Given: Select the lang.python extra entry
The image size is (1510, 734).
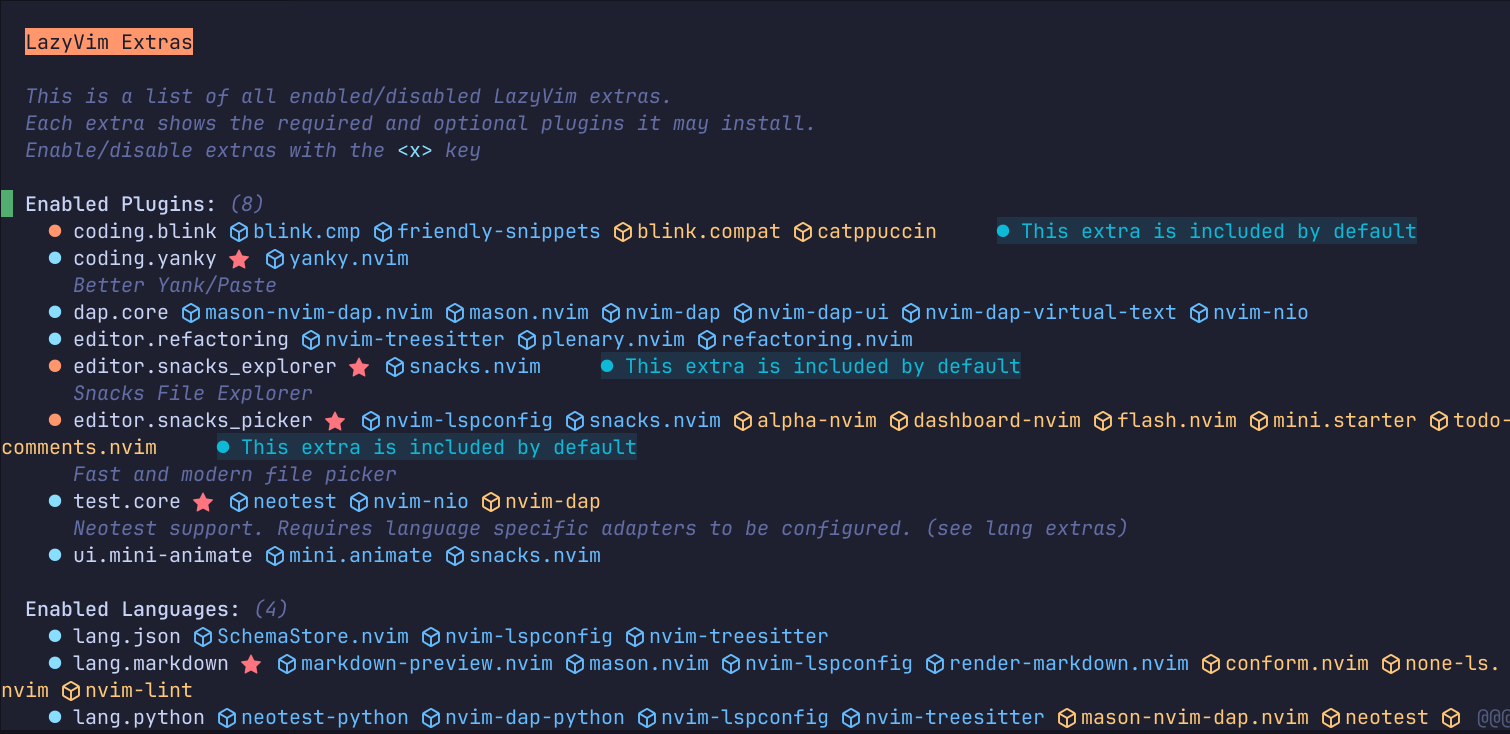Looking at the screenshot, I should (139, 717).
